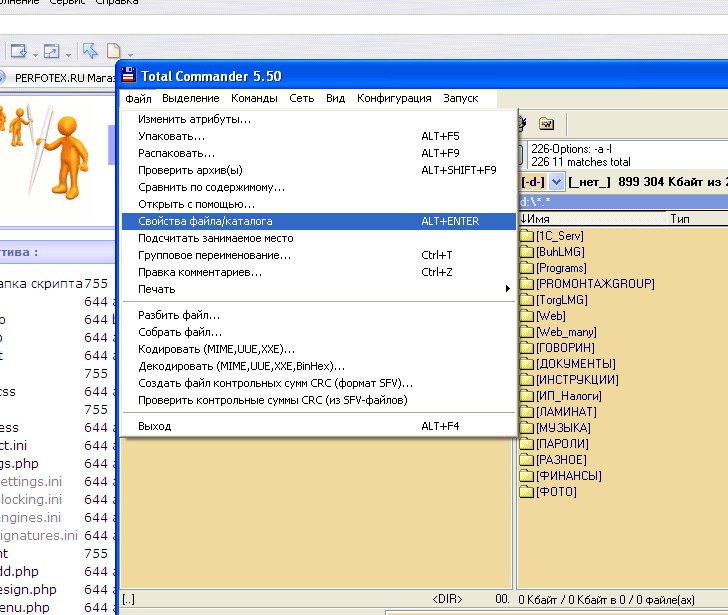Click the [Programs] folder icon
The width and height of the screenshot is (728, 615).
526,268
